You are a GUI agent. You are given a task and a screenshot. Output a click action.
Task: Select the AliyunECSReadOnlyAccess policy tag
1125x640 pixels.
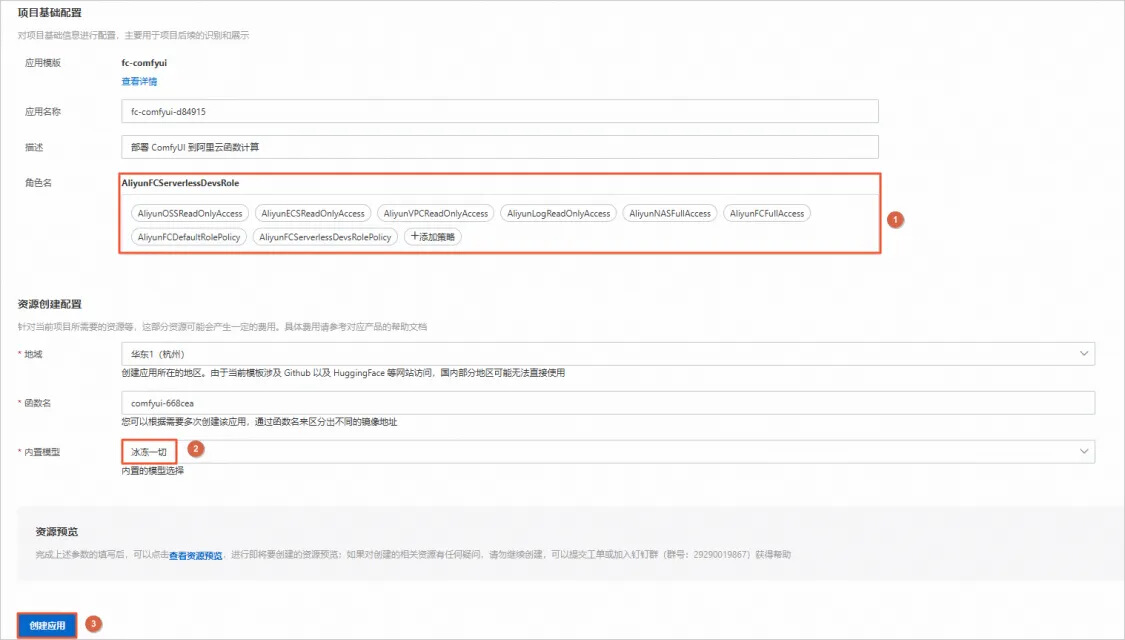[x=313, y=213]
